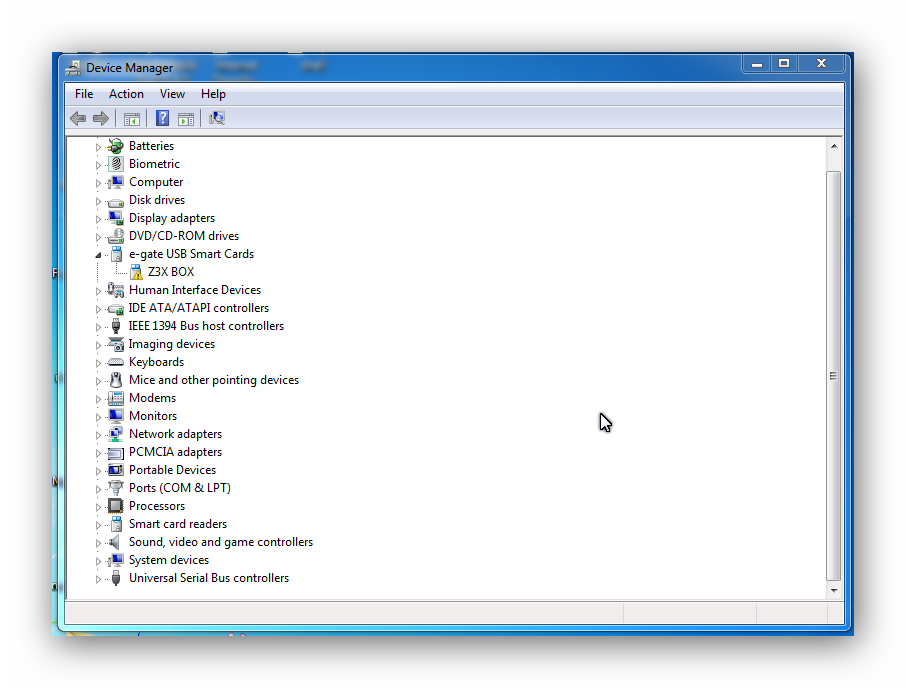Select the Mice and other pointing devices label
This screenshot has width=906, height=688.
tap(214, 380)
